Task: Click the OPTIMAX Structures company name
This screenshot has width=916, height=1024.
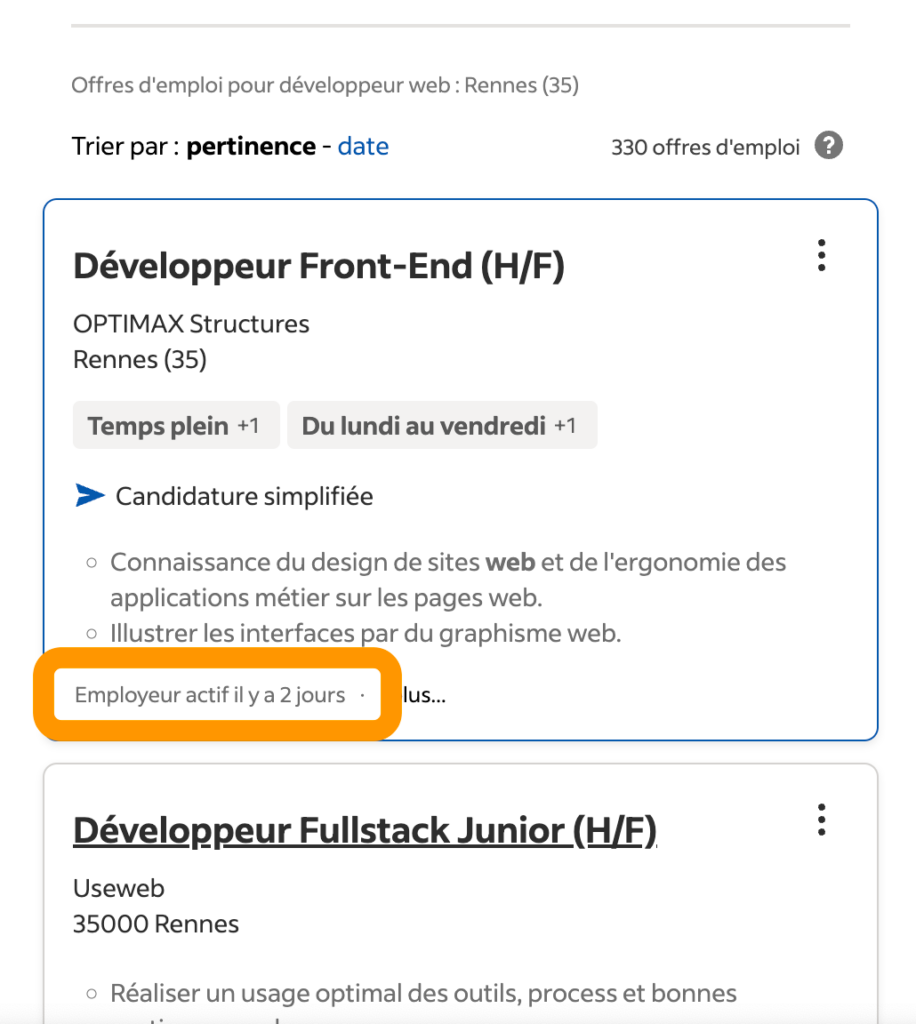Action: coord(191,324)
